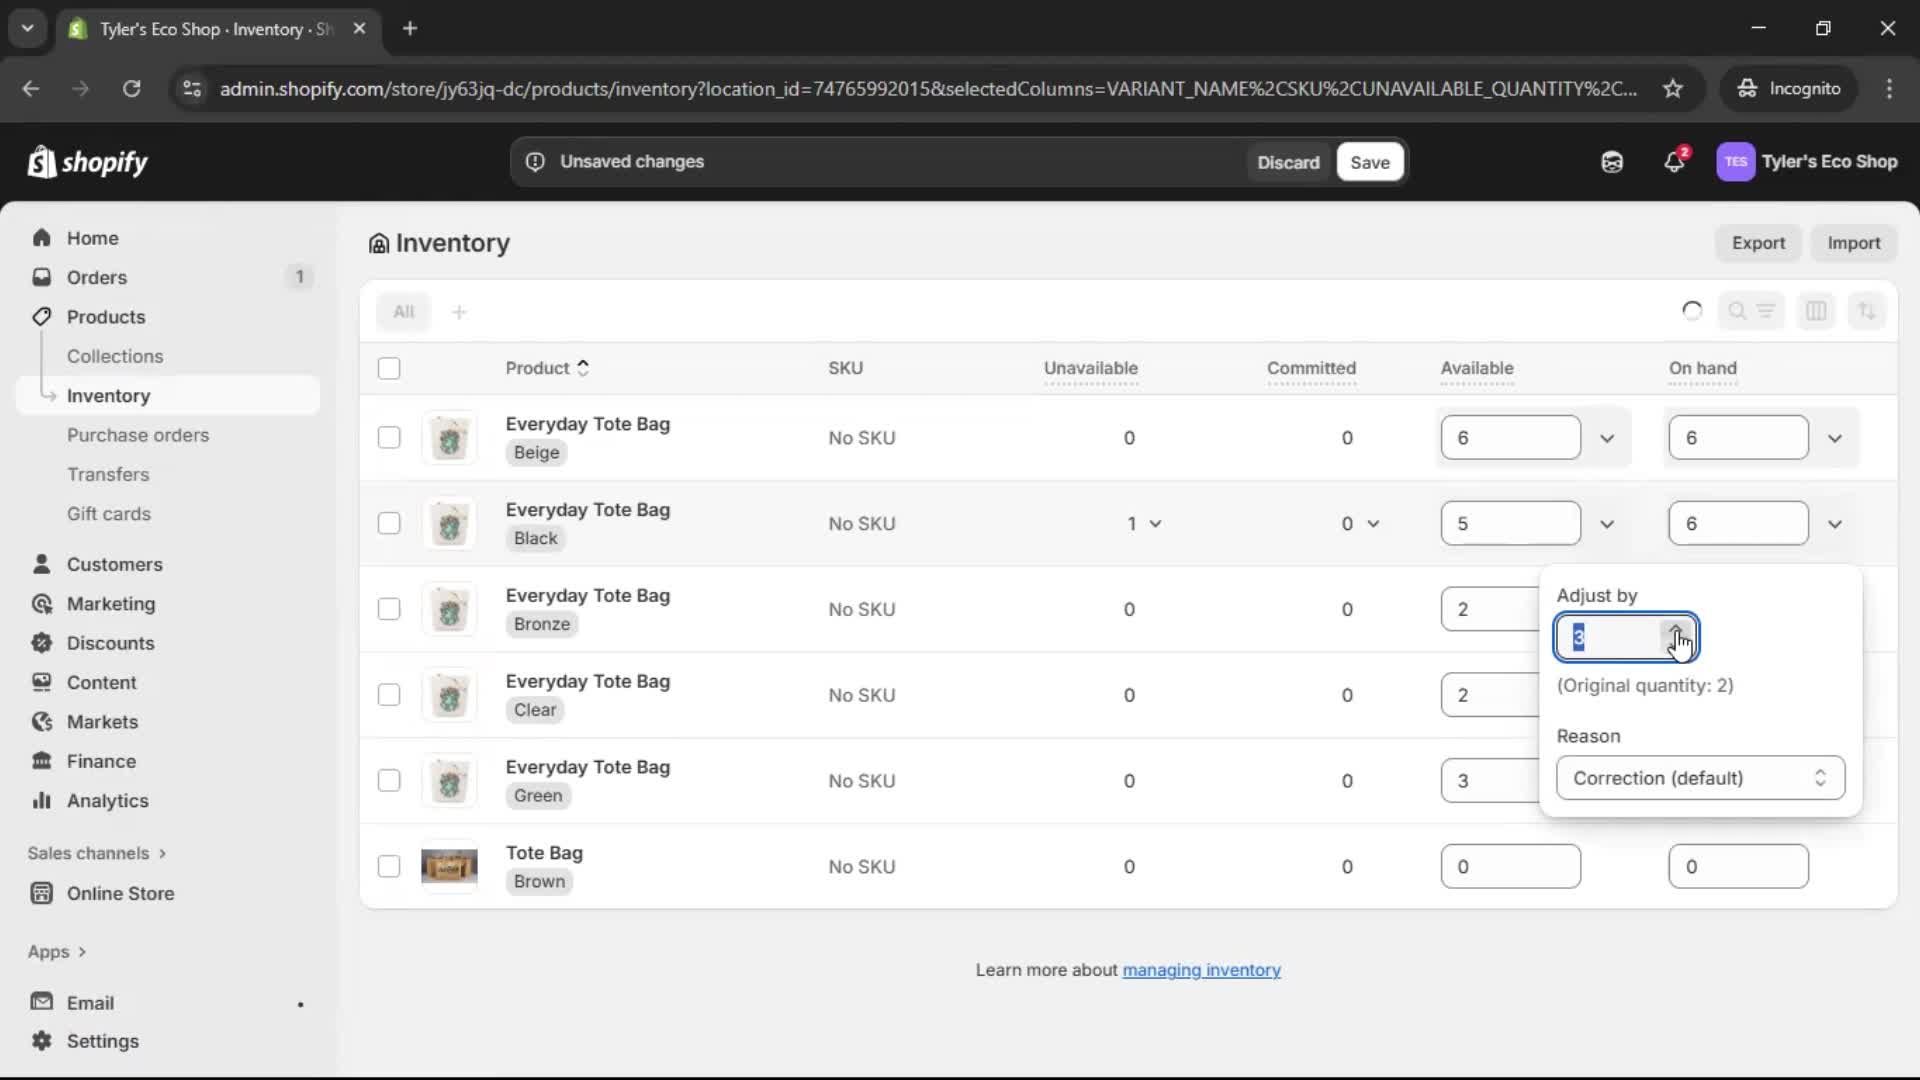Click the increment arrow in Adjust by field
Image resolution: width=1920 pixels, height=1080 pixels.
pos(1675,630)
